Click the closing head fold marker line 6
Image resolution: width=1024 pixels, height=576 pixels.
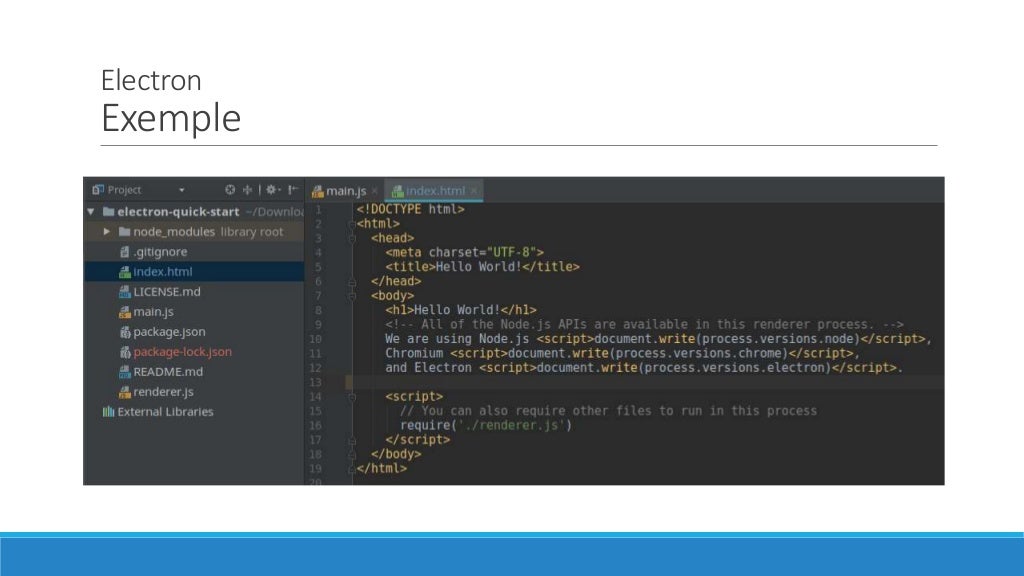pyautogui.click(x=352, y=281)
